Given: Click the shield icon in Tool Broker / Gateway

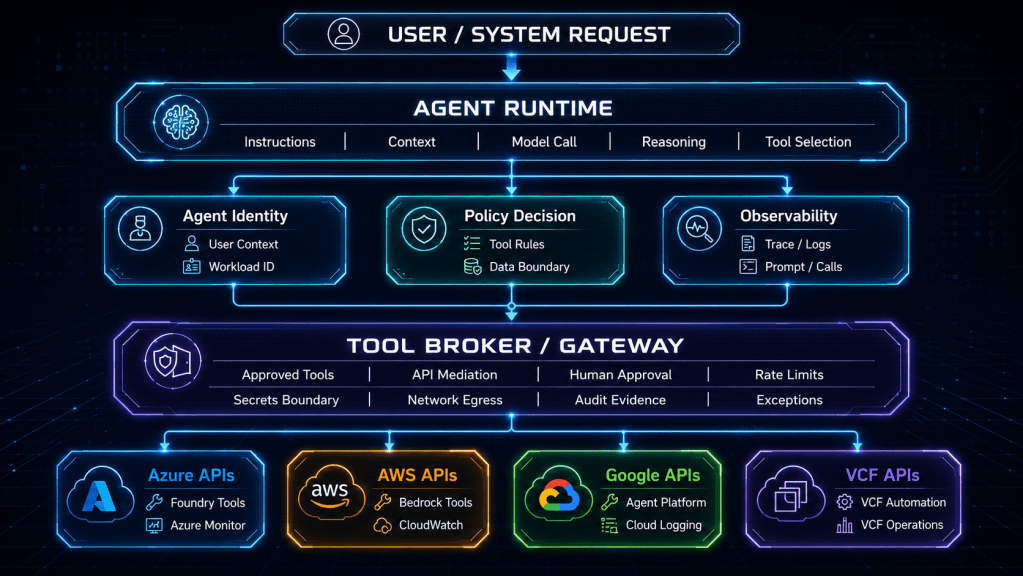Looking at the screenshot, I should click(173, 361).
